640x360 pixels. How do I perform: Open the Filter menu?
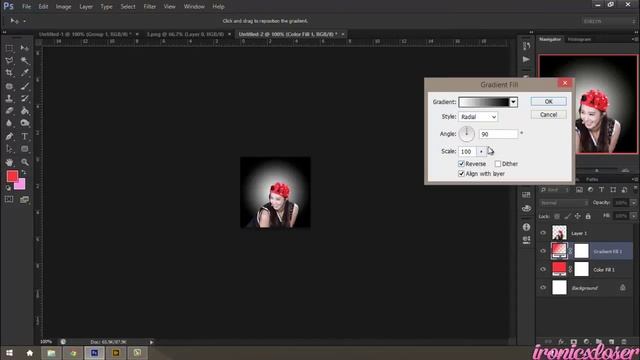point(149,7)
